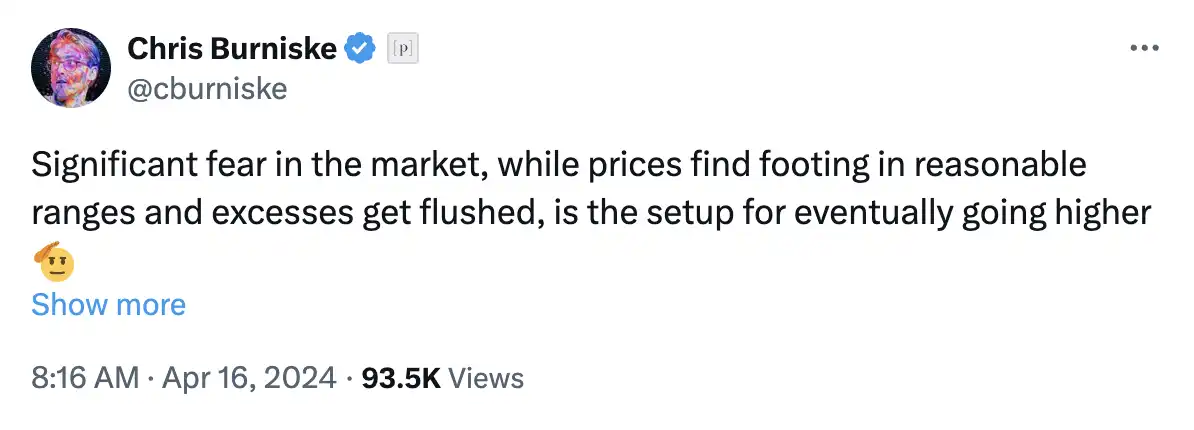This screenshot has height=430, width=1194.
Task: Open the @cburniske handle link
Action: pos(207,89)
